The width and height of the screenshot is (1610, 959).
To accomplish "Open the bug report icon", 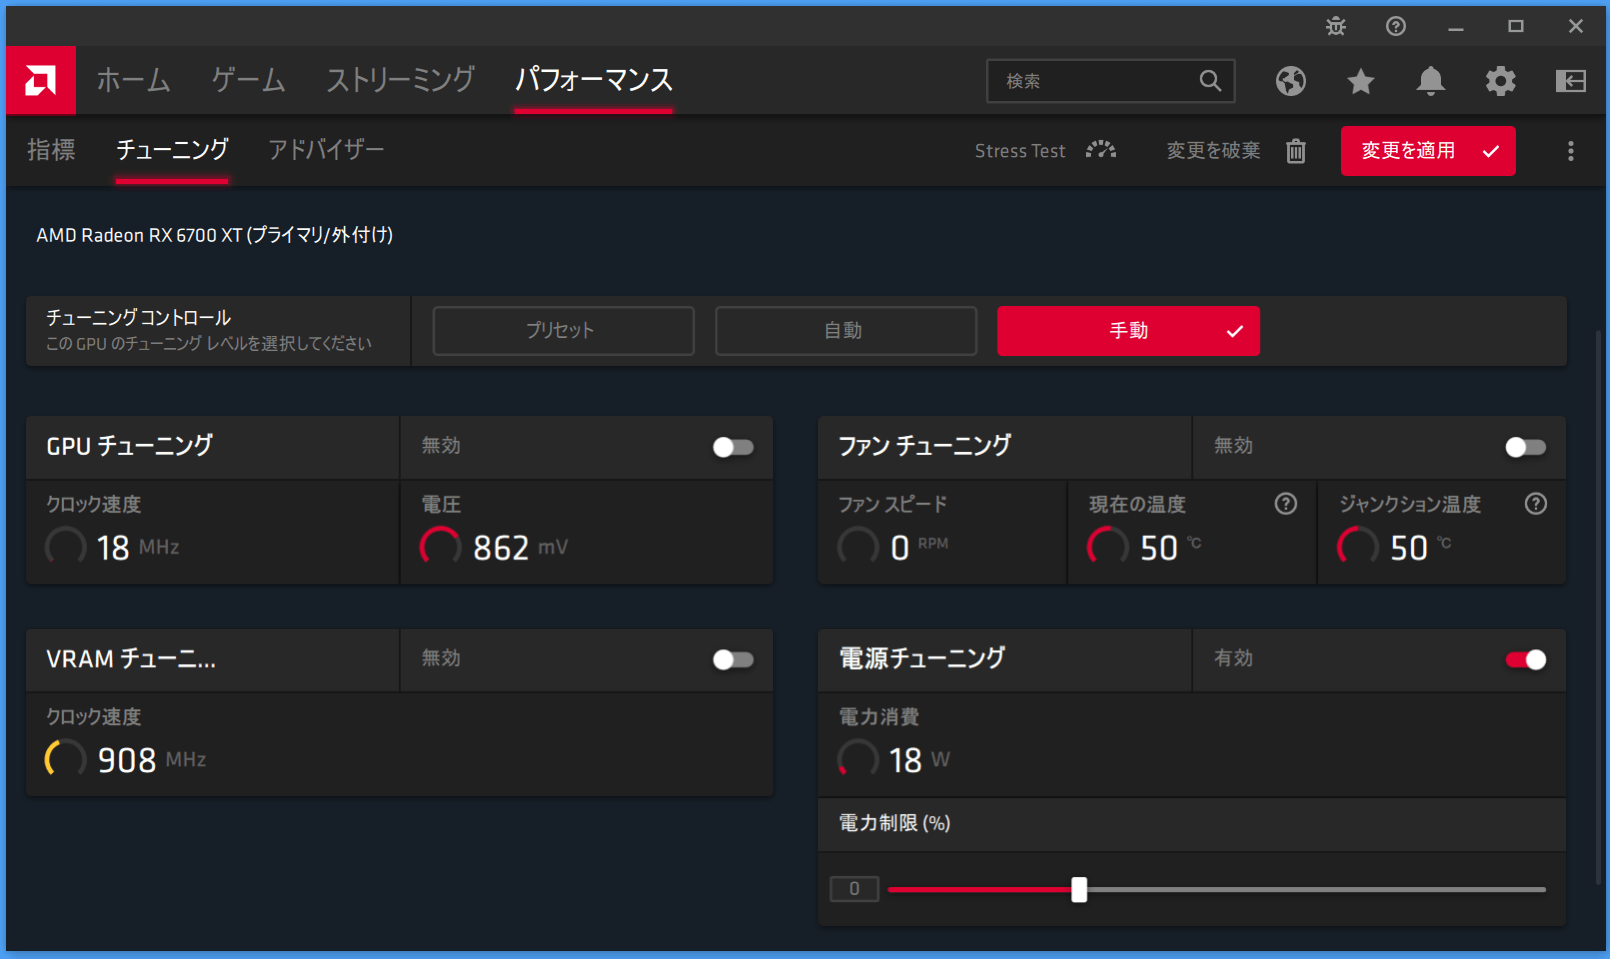I will (1336, 27).
